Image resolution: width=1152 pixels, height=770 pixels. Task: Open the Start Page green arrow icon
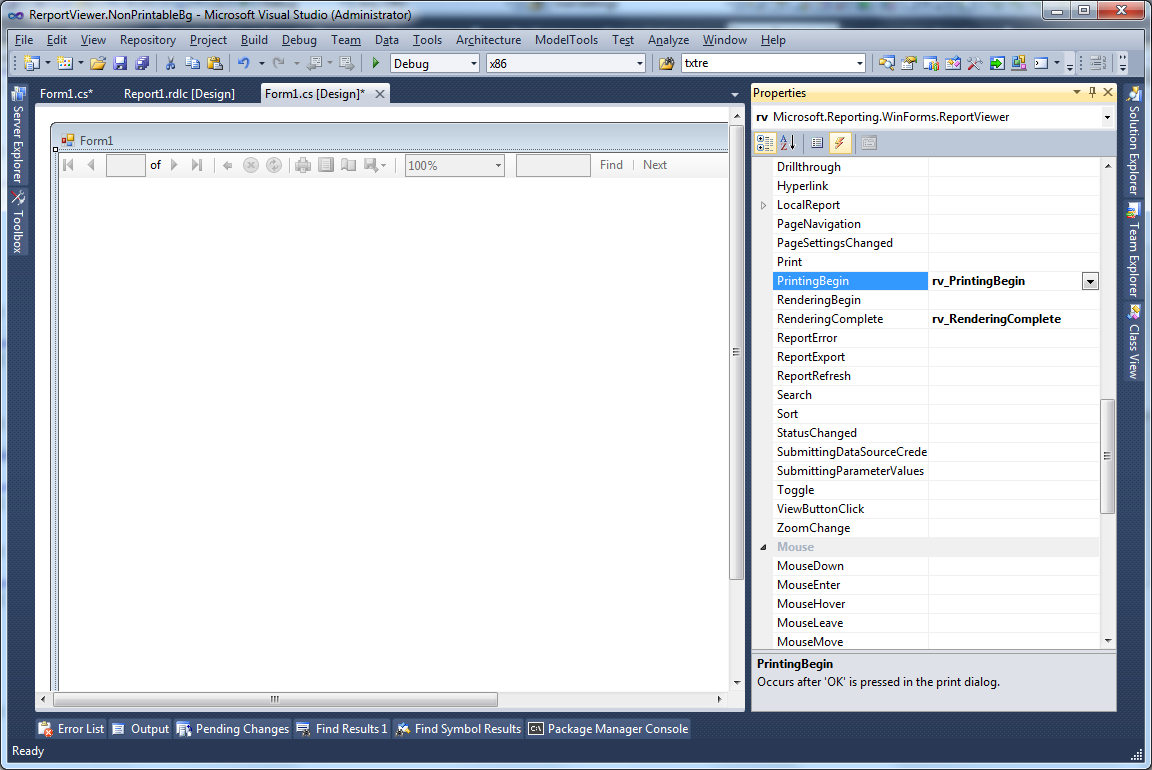[997, 63]
